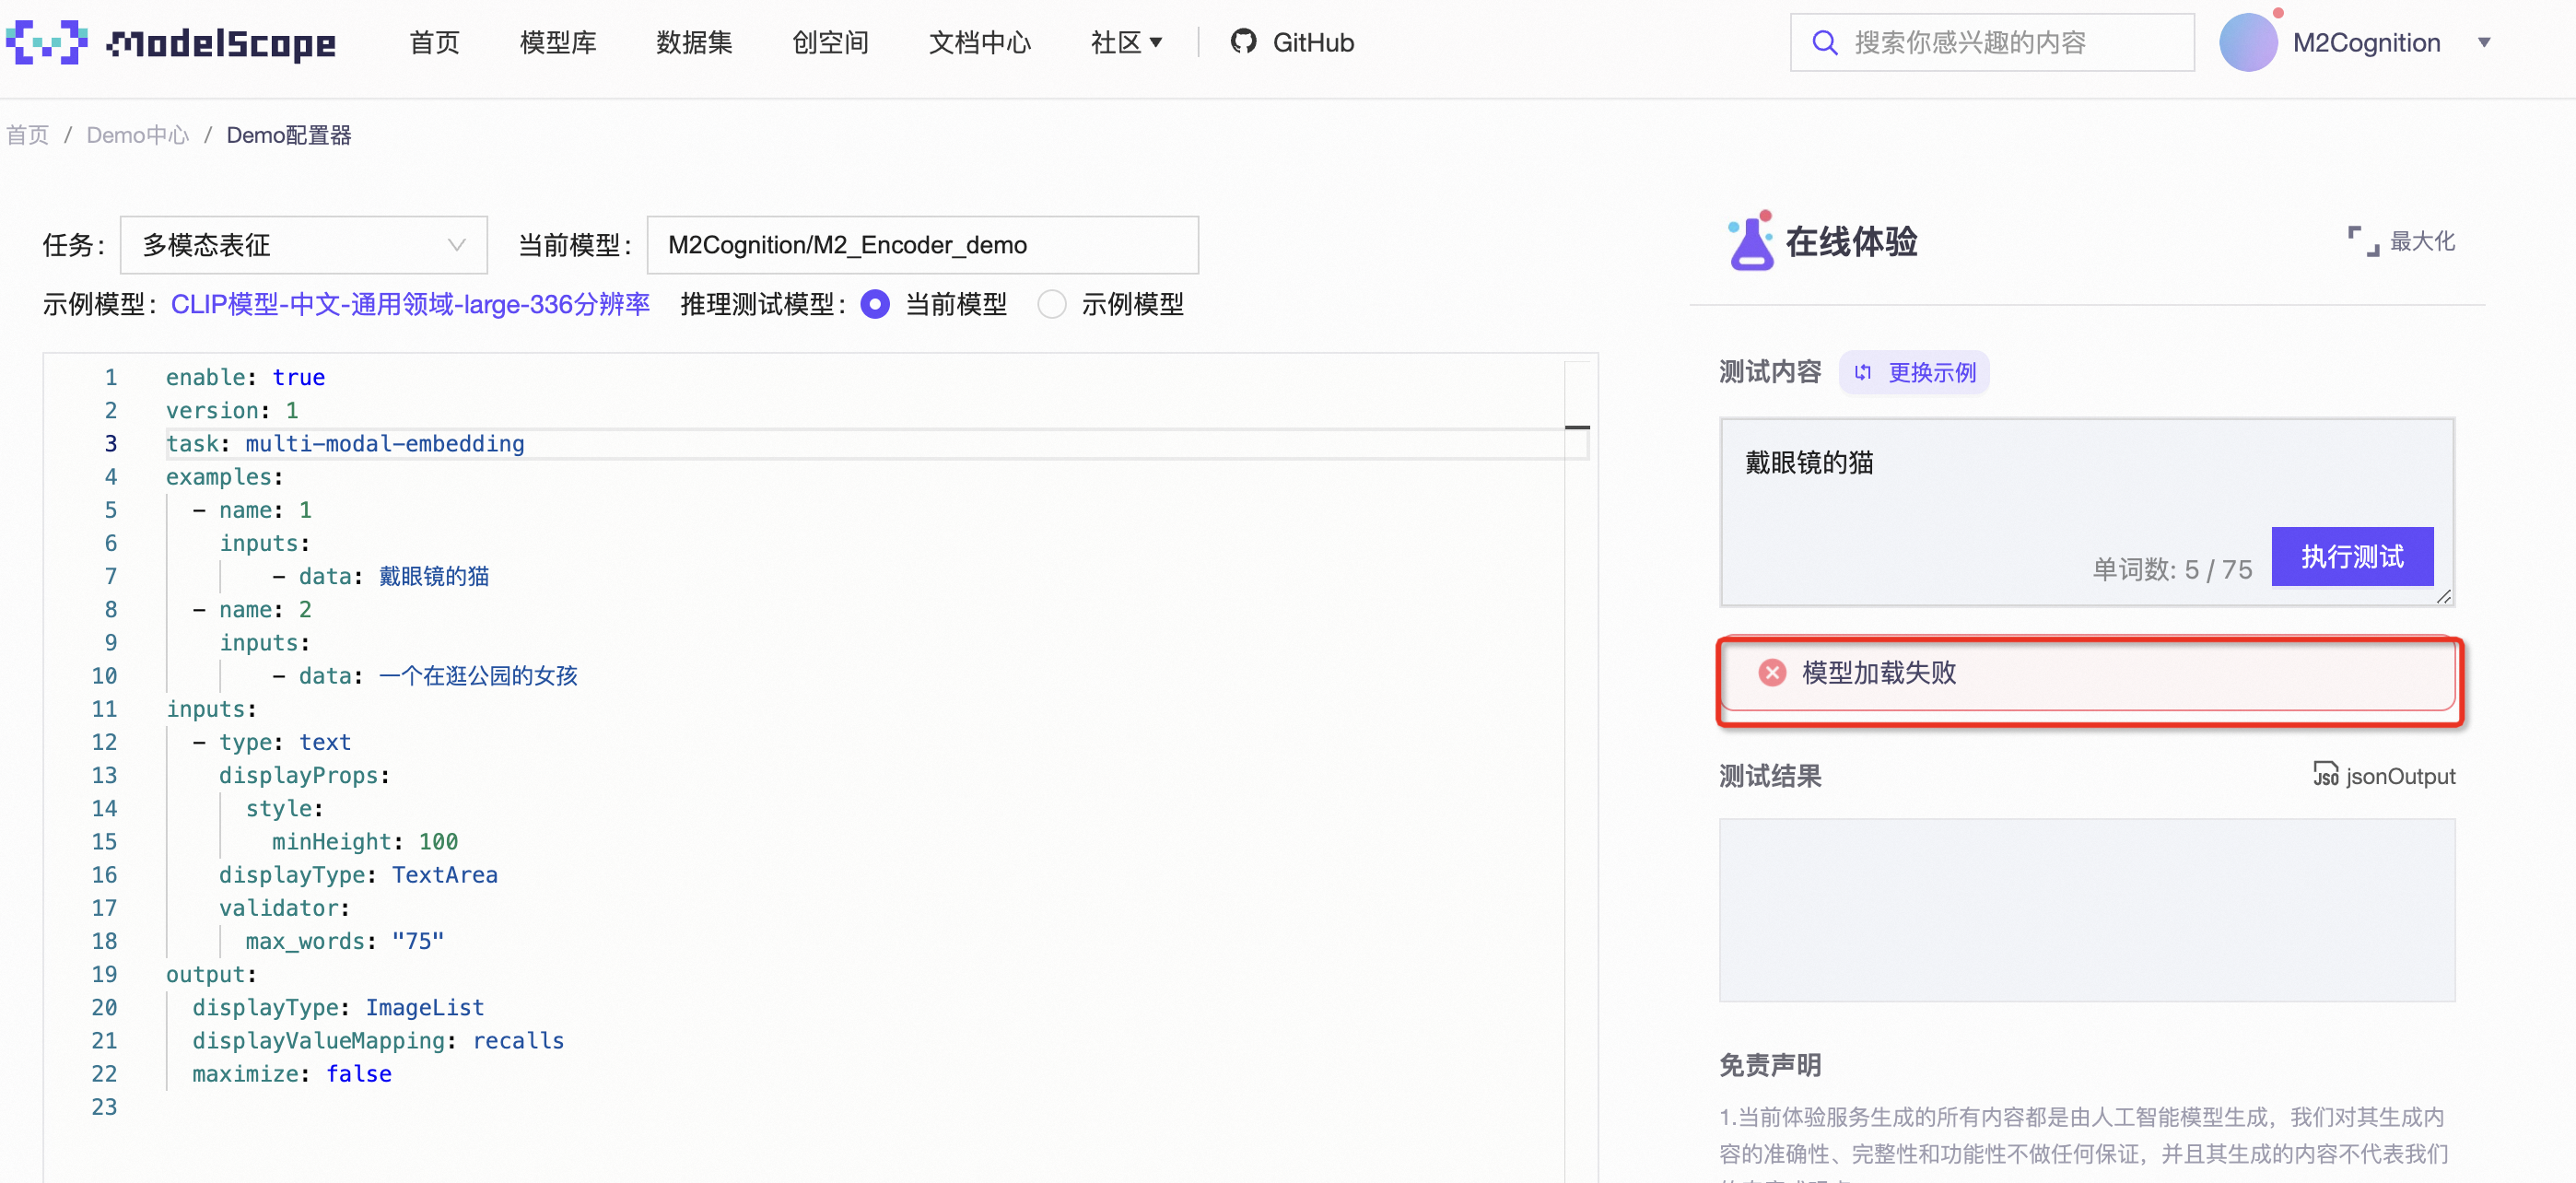This screenshot has width=2576, height=1183.
Task: Click the Demo配置器 breadcrumb text
Action: [x=288, y=135]
